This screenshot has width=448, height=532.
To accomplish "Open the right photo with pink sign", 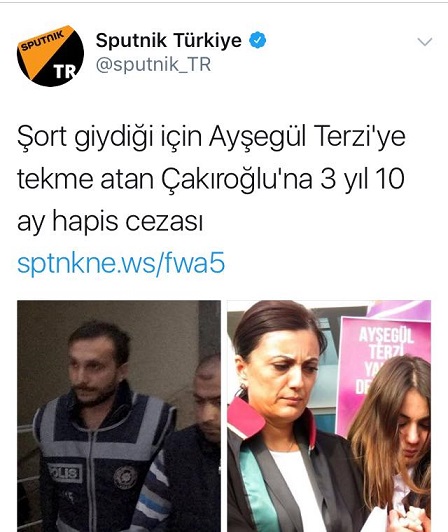I will (329, 416).
